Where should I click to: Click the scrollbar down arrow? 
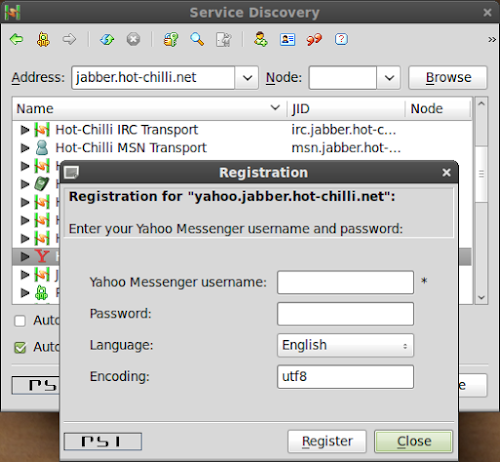(481, 297)
